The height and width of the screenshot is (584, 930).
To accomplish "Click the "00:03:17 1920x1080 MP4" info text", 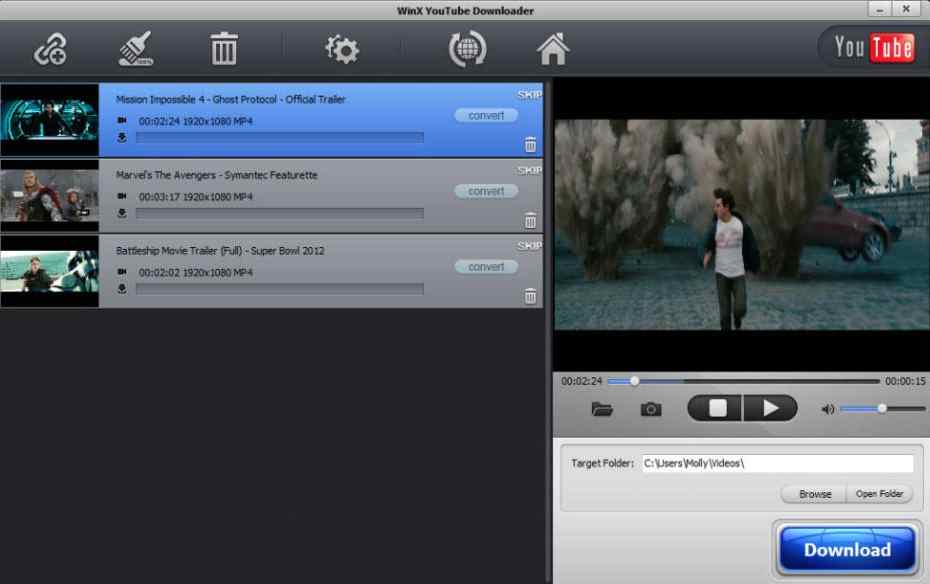I will 196,196.
